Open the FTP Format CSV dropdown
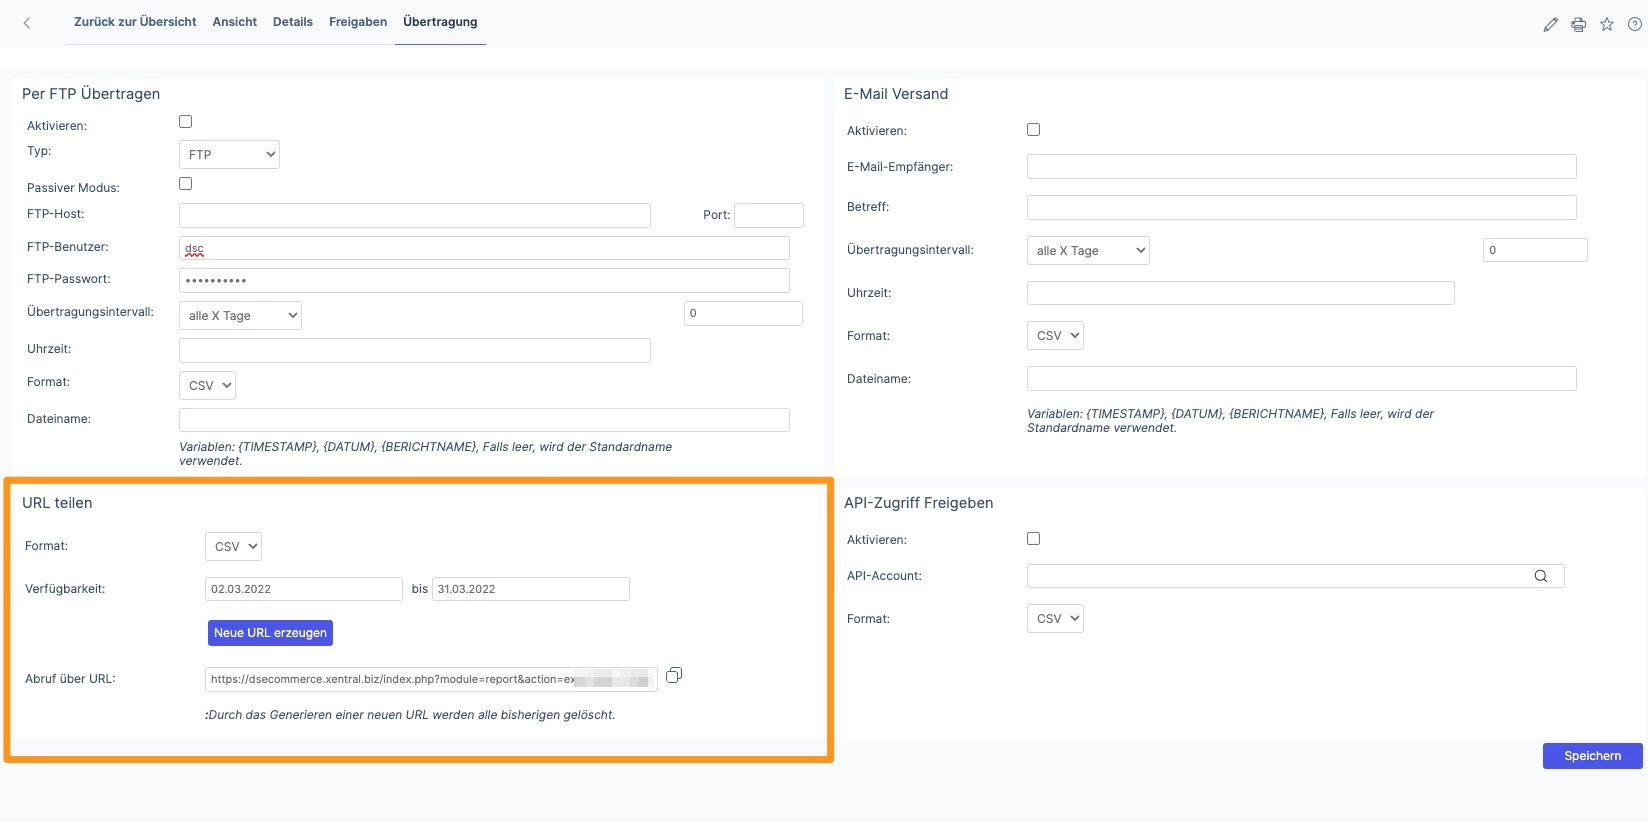The height and width of the screenshot is (822, 1648). click(x=207, y=385)
